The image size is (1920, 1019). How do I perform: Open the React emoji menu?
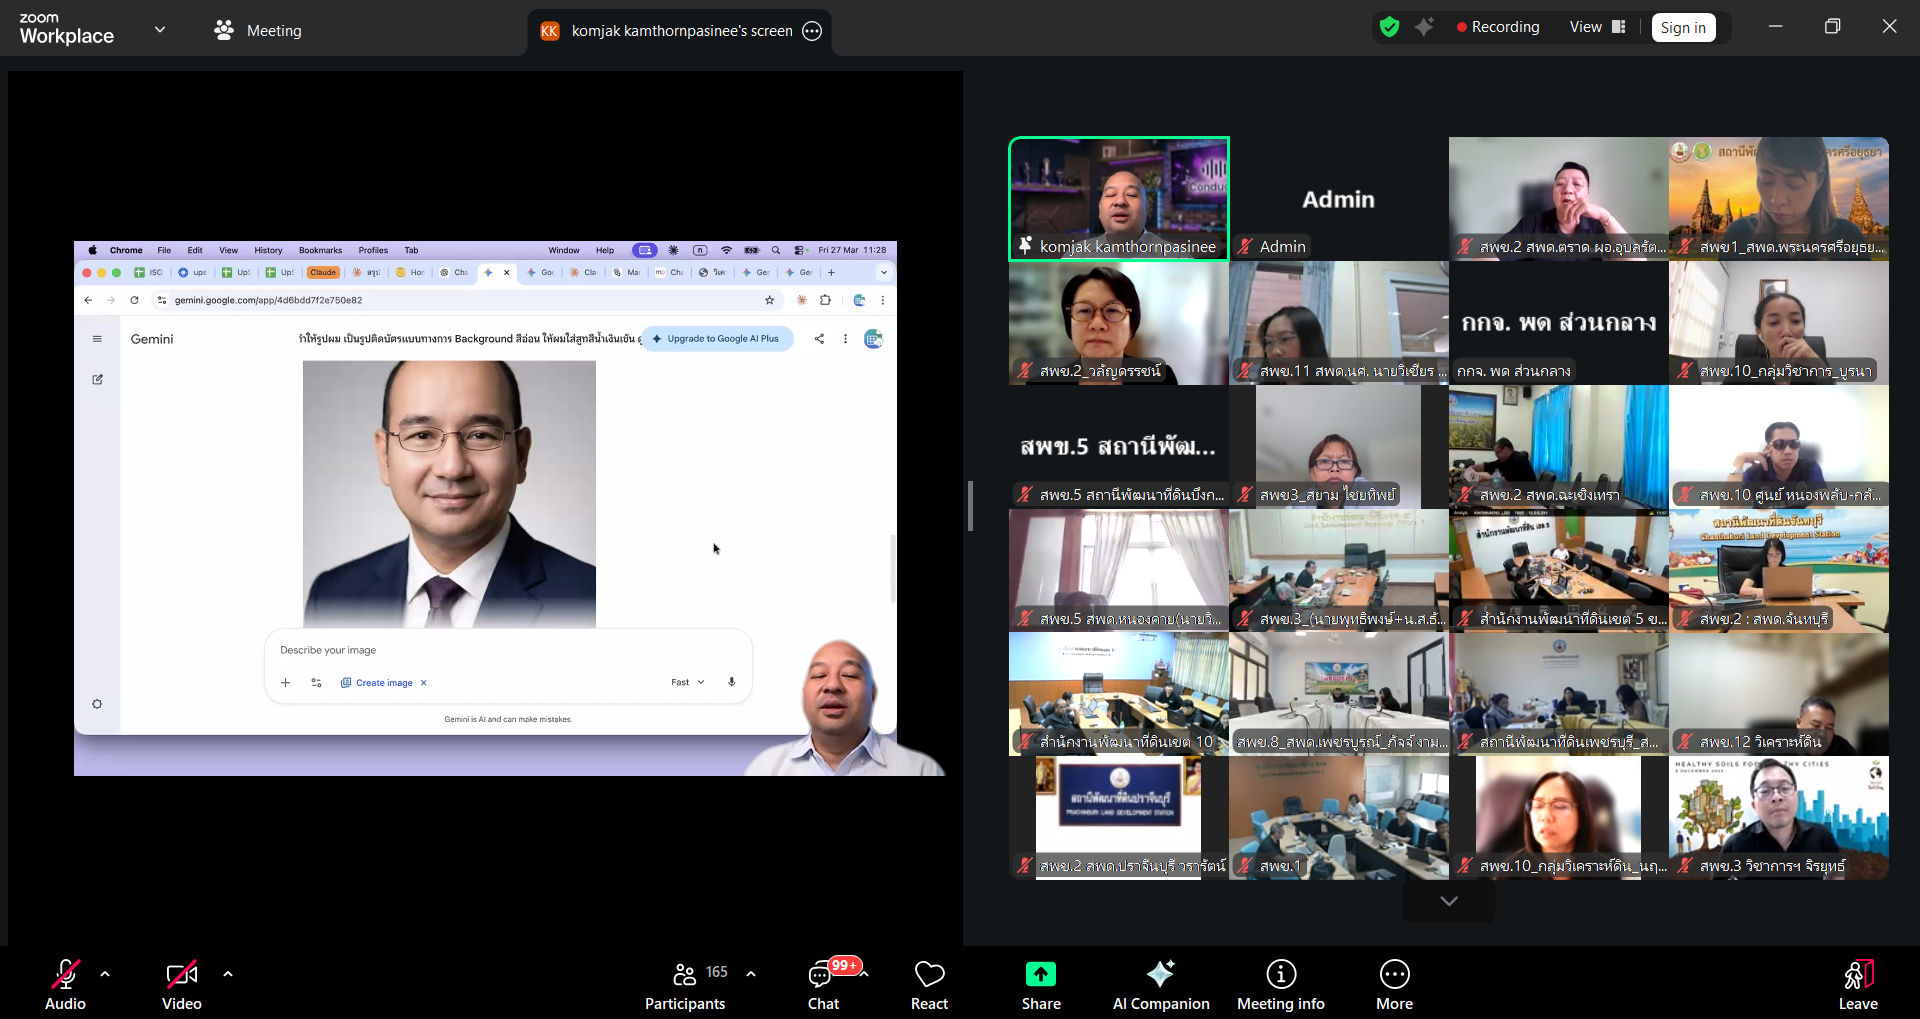pos(929,985)
